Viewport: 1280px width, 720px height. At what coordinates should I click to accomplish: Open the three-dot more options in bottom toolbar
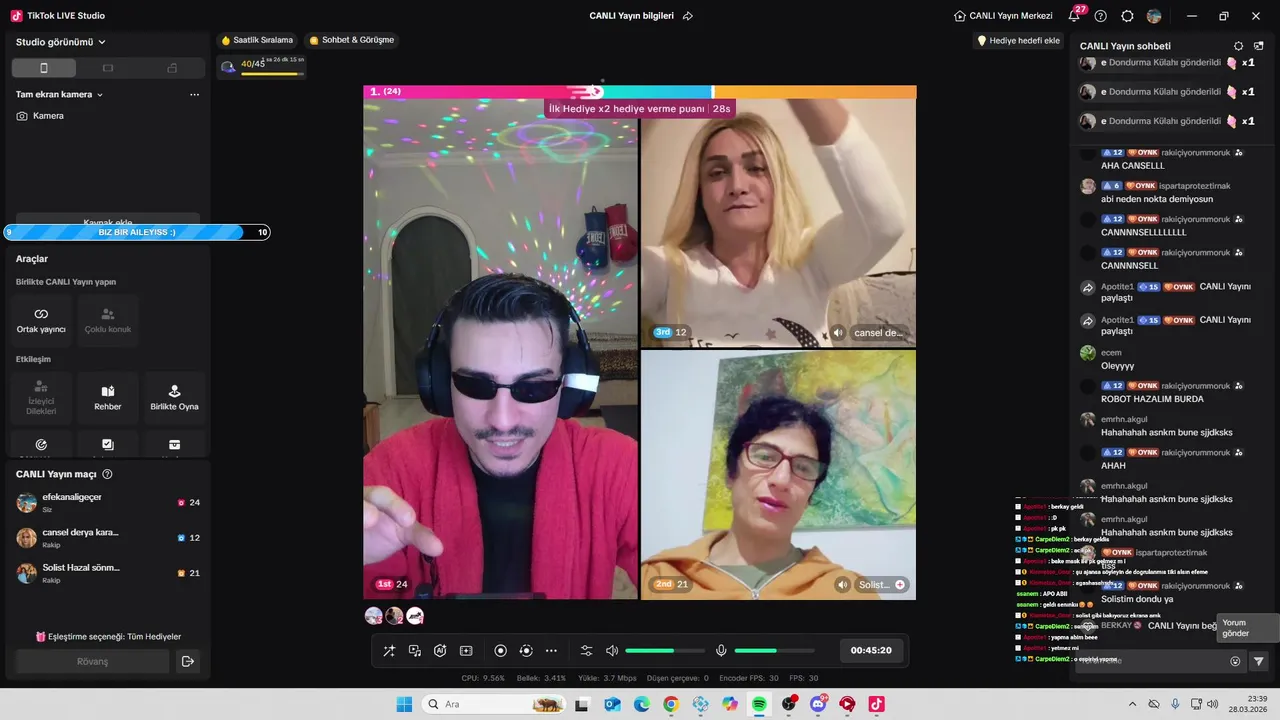[x=551, y=651]
